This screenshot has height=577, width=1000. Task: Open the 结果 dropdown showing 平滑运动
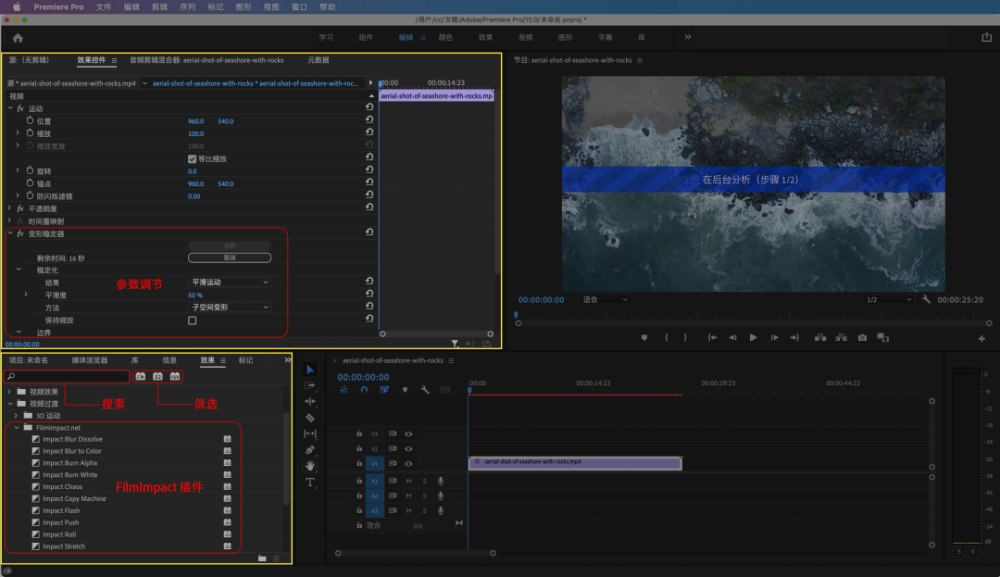[x=230, y=282]
